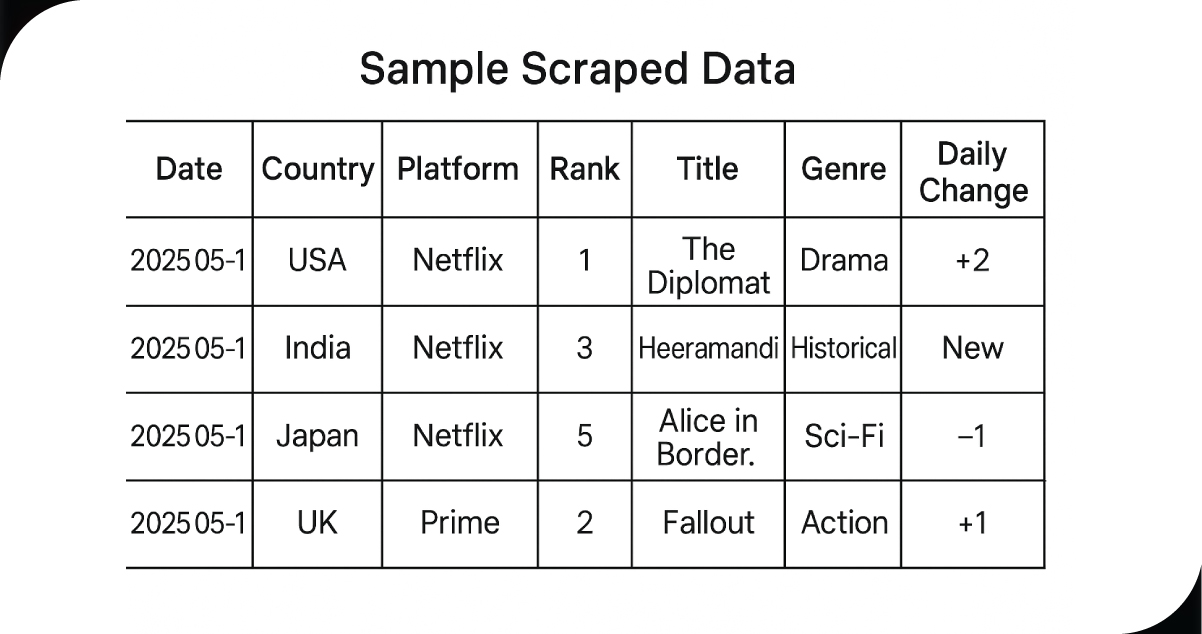Select "The Diplomat" title cell
The image size is (1202, 634).
click(x=708, y=265)
